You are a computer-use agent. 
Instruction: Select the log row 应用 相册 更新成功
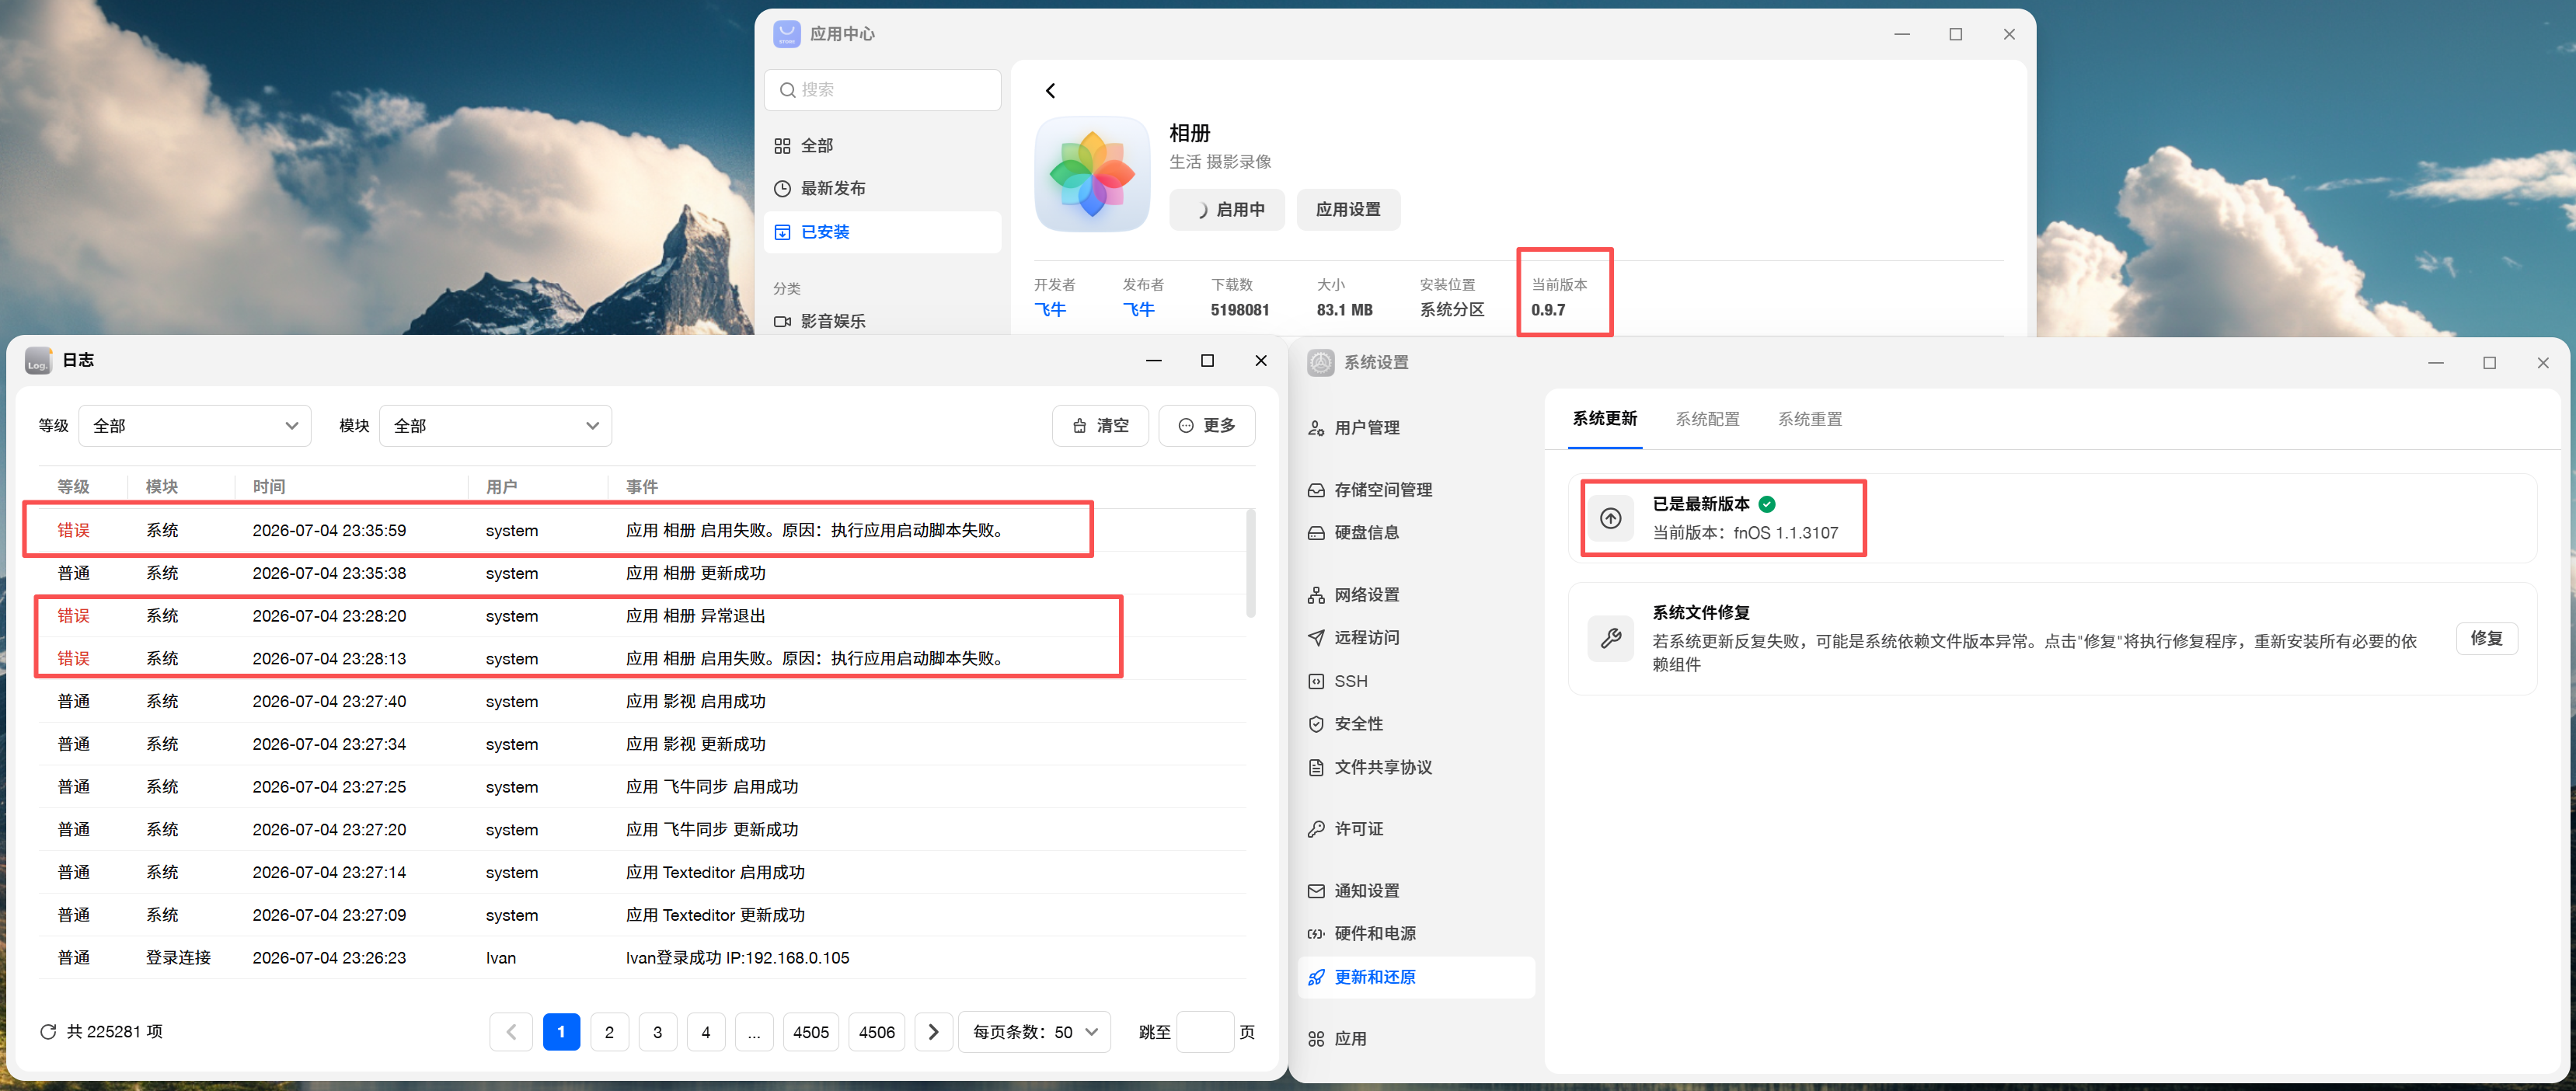click(643, 574)
